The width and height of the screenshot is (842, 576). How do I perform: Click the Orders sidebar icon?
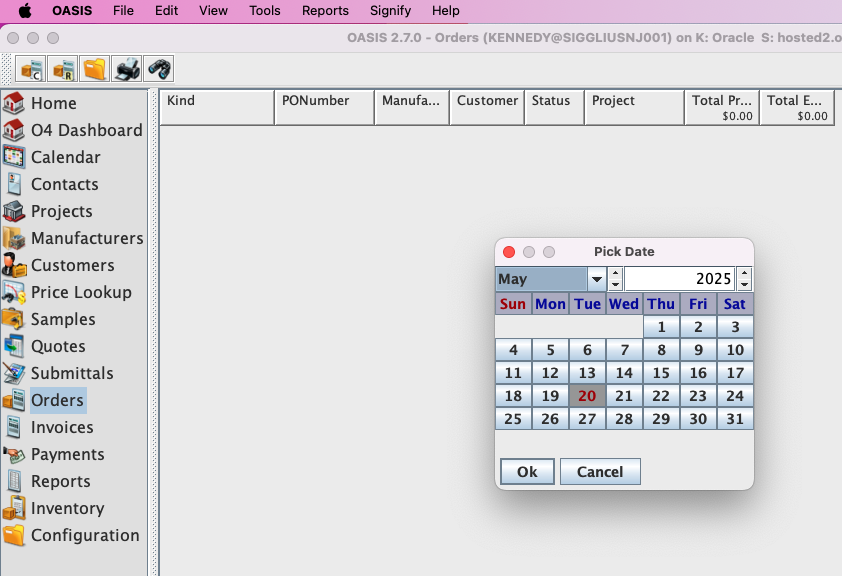pyautogui.click(x=13, y=400)
